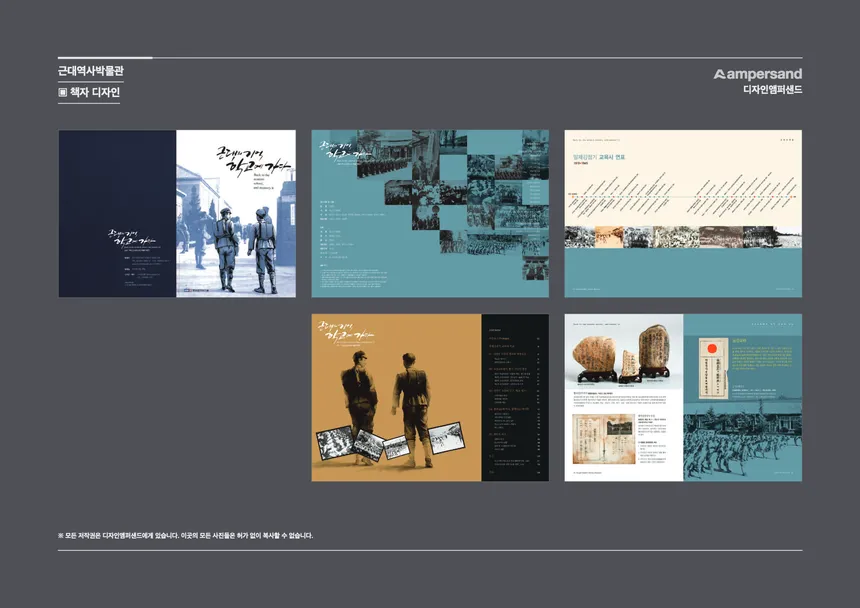Click the photo strip beneath the timeline

click(x=683, y=237)
